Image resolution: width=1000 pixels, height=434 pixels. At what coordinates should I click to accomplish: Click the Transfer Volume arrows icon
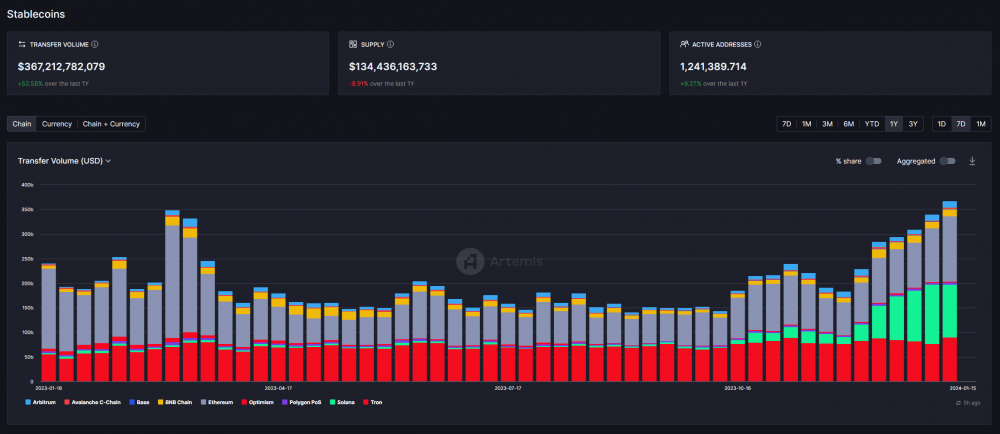pos(22,44)
